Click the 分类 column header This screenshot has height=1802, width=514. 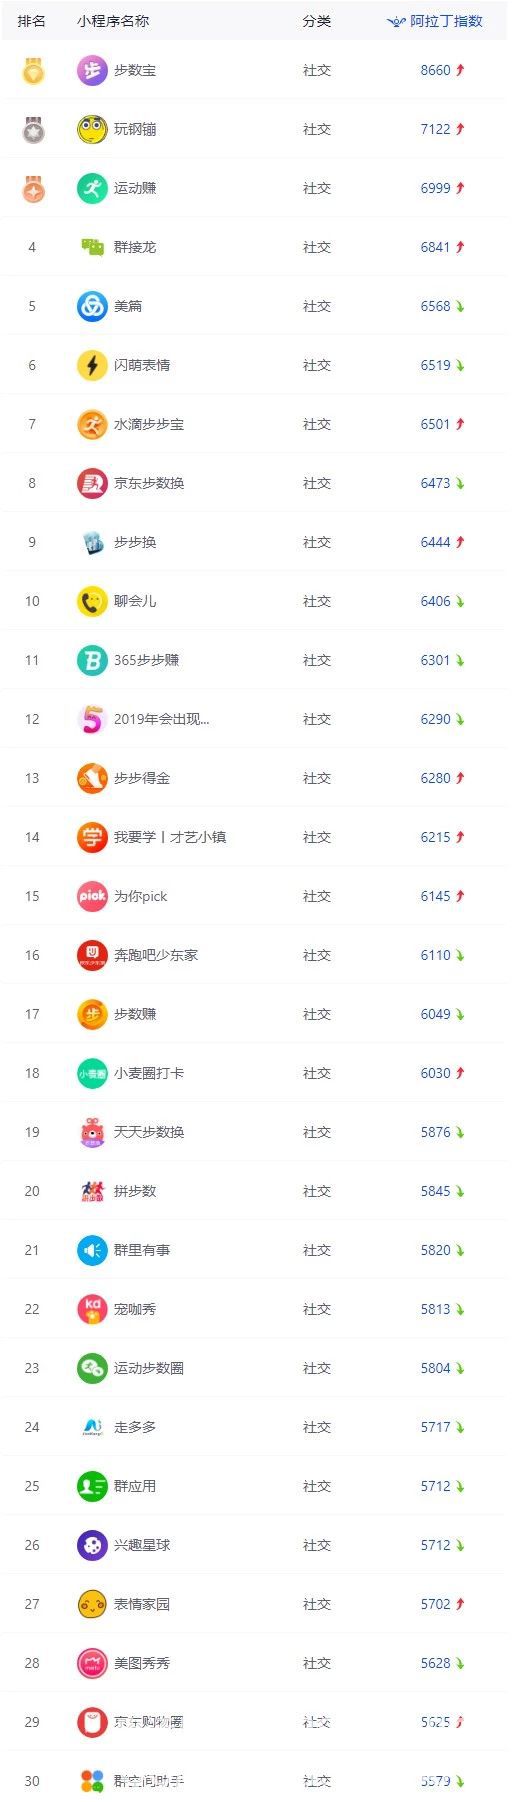tap(317, 21)
